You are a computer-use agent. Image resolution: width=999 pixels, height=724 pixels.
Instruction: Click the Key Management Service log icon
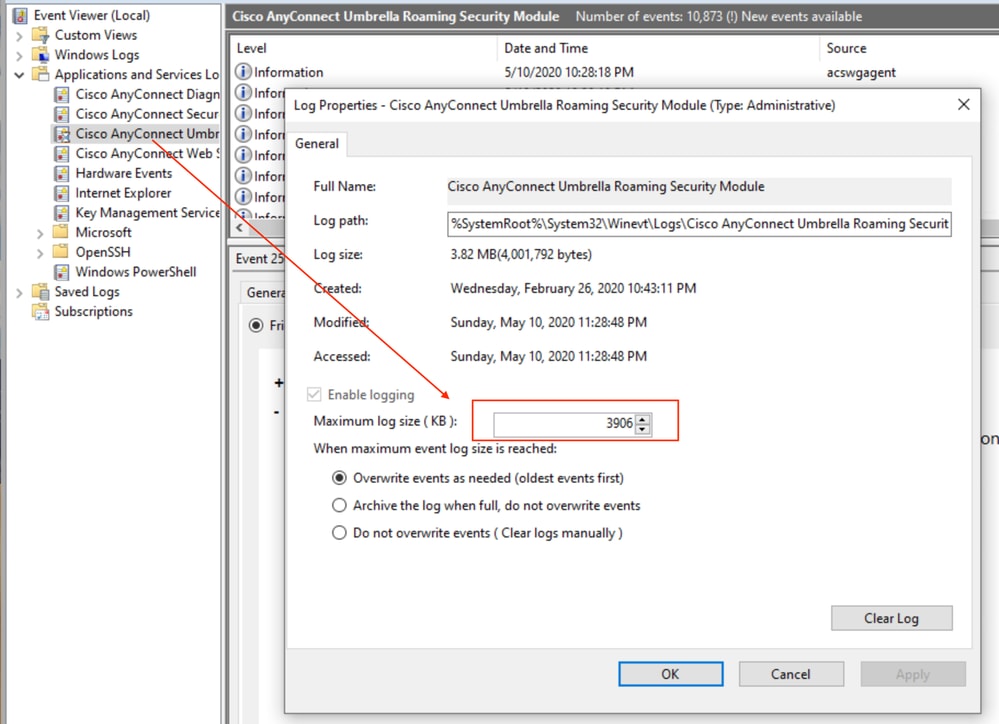tap(62, 213)
